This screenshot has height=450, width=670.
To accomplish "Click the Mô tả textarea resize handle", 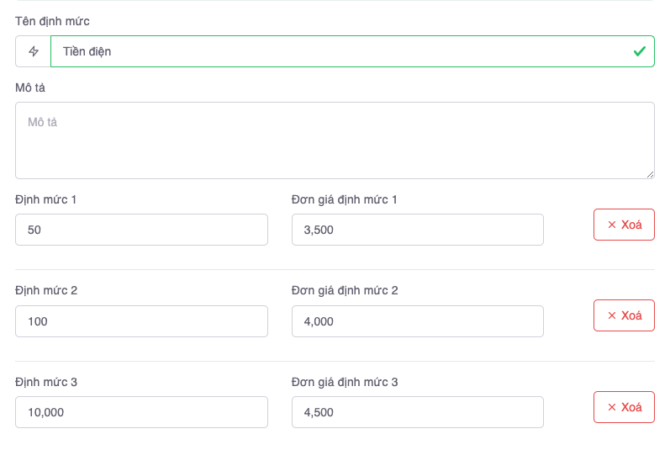I will (x=650, y=174).
